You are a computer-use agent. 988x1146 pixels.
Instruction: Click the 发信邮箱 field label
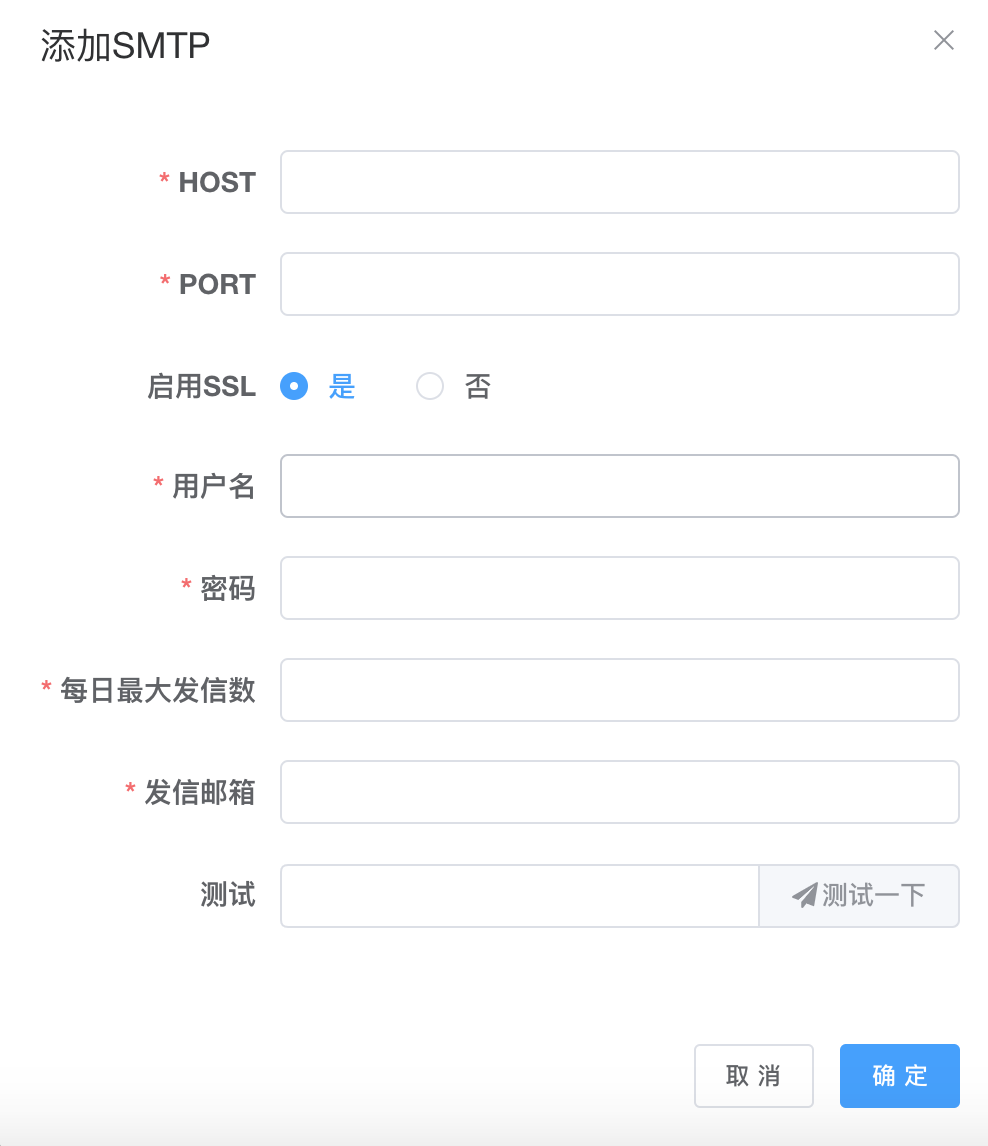200,792
